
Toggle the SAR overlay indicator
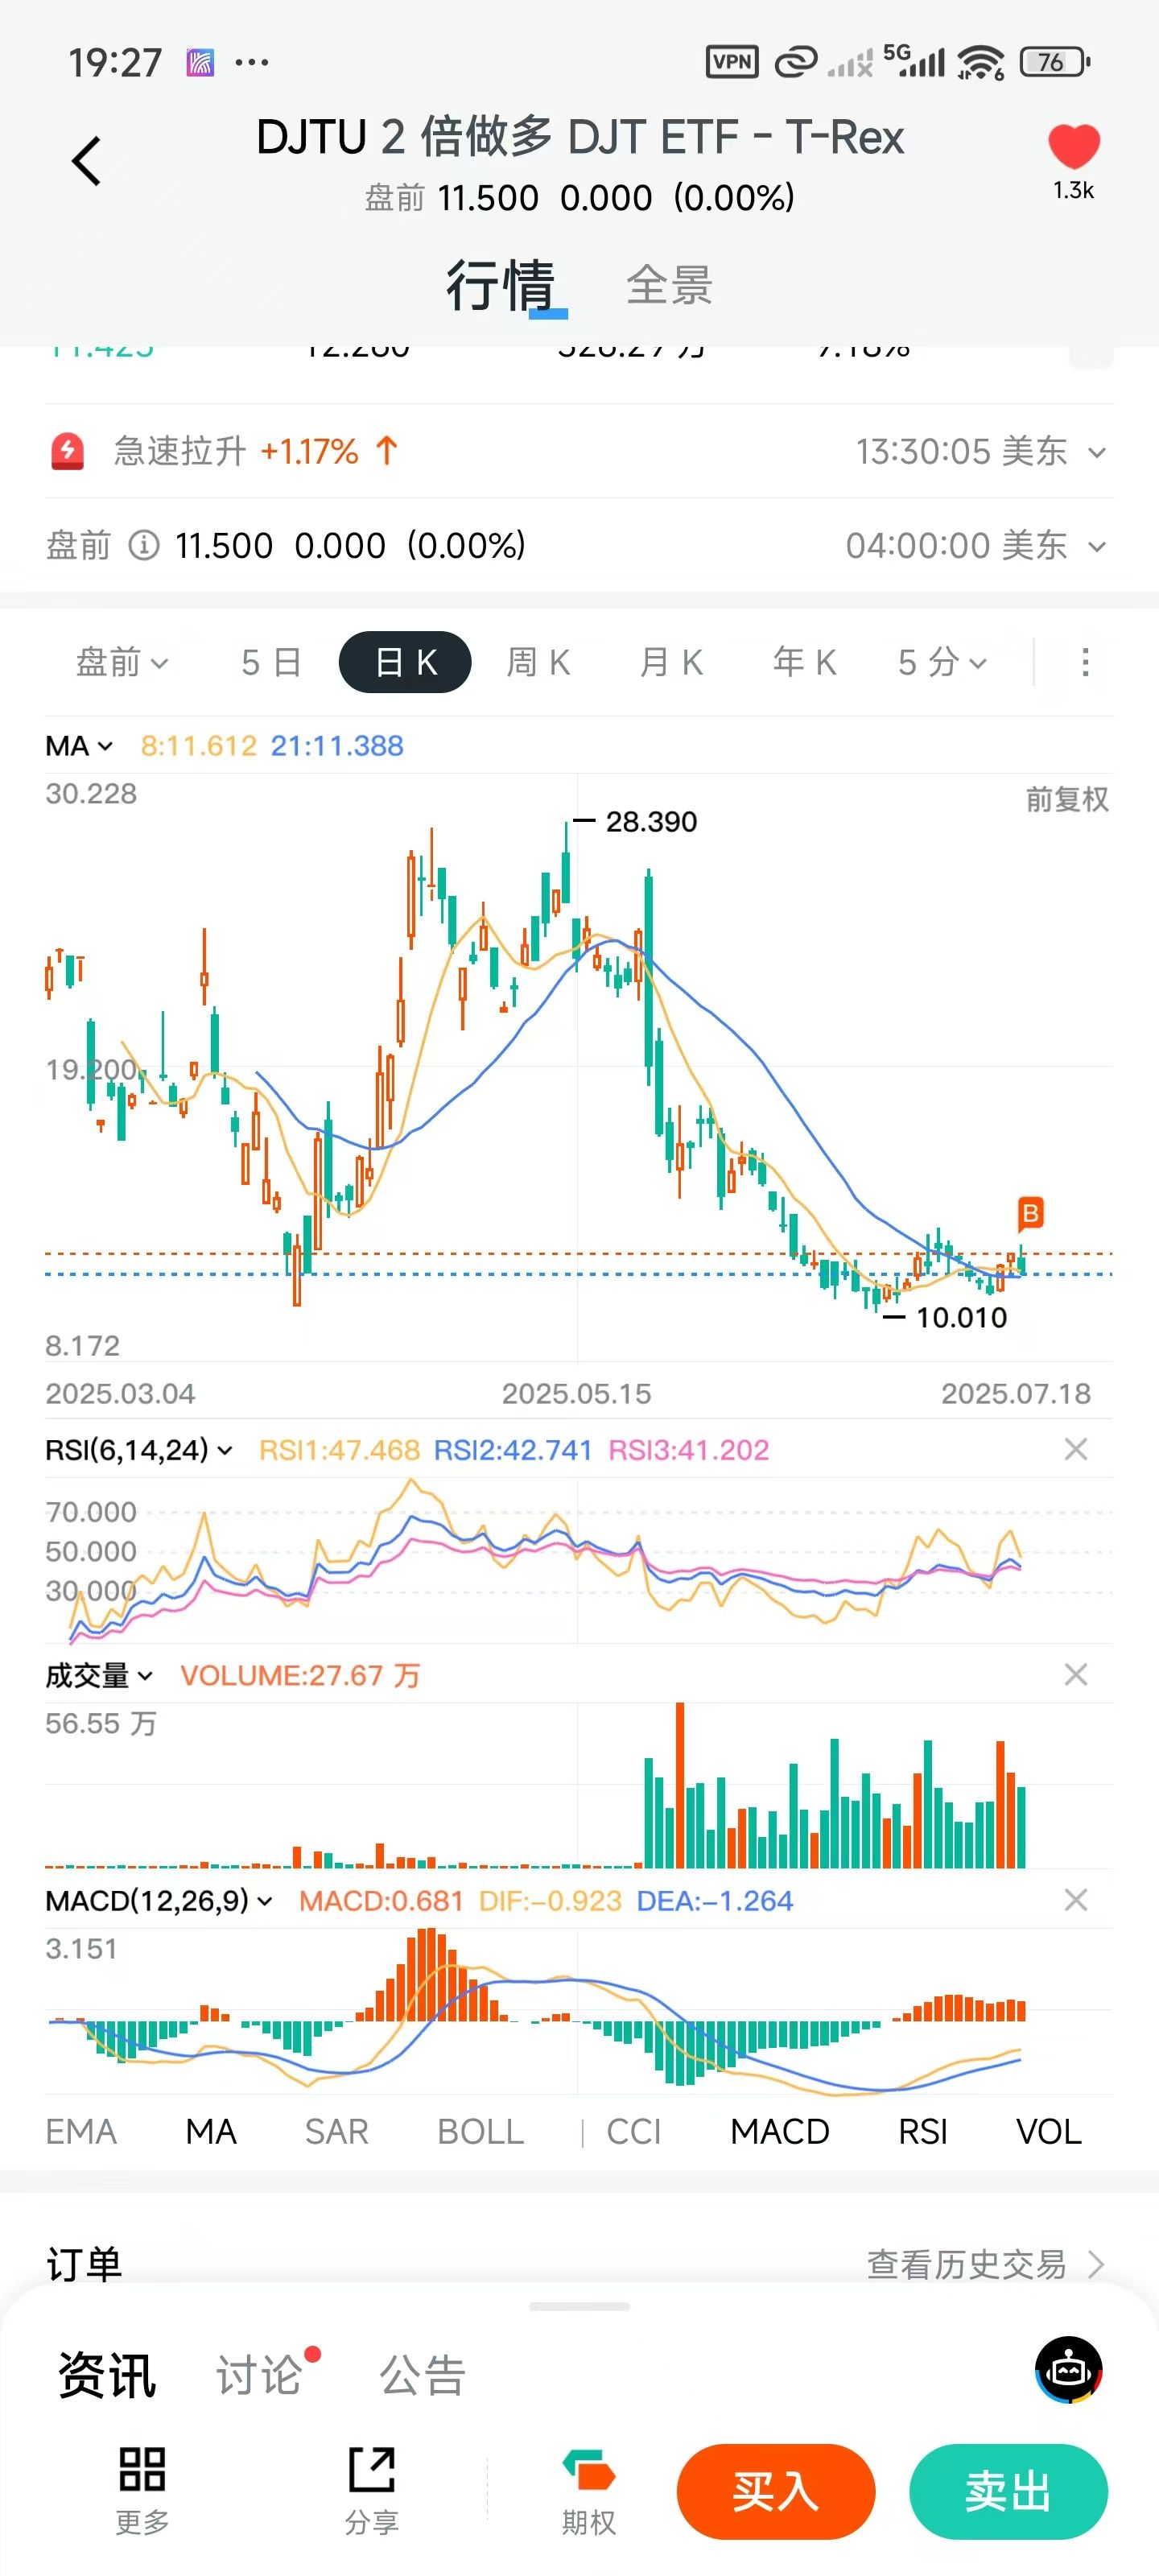(337, 2131)
